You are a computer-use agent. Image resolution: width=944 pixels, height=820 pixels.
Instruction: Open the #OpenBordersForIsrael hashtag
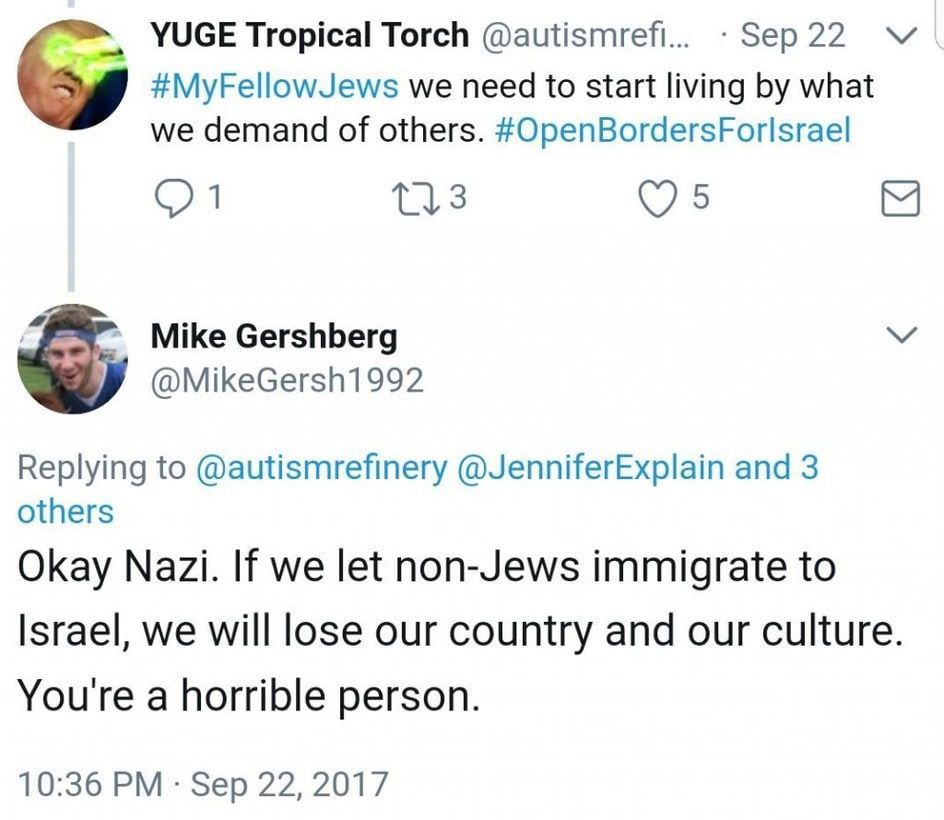pos(672,129)
